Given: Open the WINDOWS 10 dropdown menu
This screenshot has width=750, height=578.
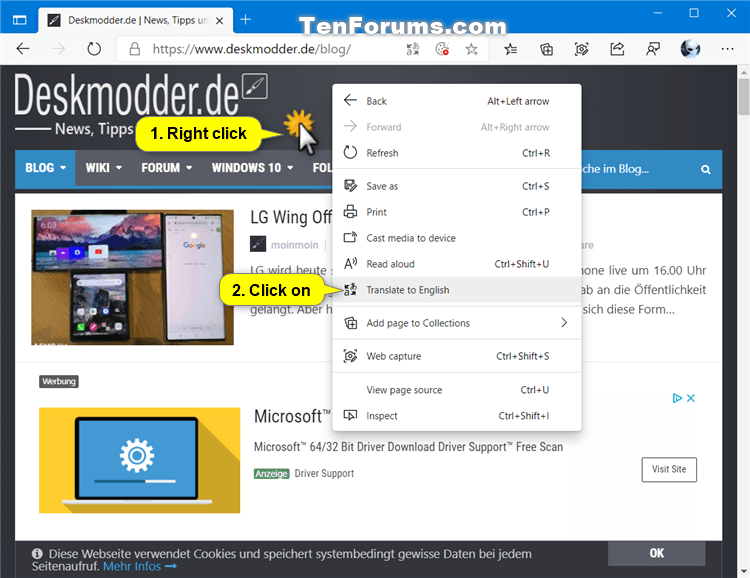Looking at the screenshot, I should point(252,168).
